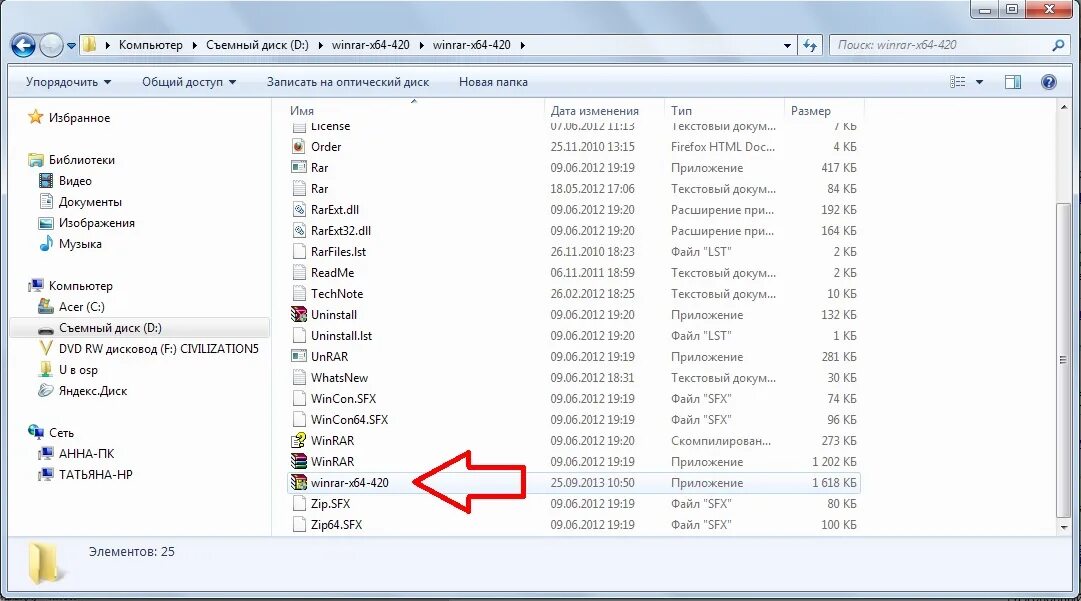Sort by 'Дата изменения' column header
The width and height of the screenshot is (1081, 601).
coord(594,110)
